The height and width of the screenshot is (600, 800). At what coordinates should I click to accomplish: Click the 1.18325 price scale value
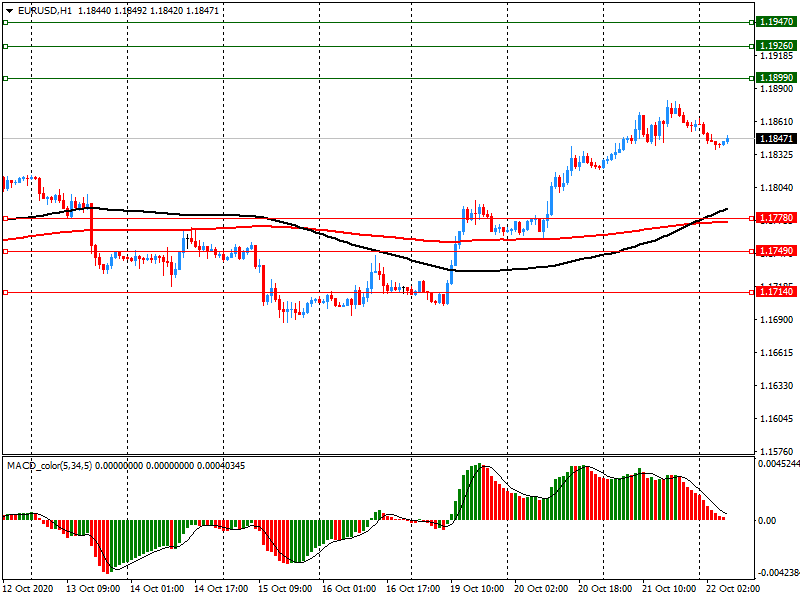[777, 155]
